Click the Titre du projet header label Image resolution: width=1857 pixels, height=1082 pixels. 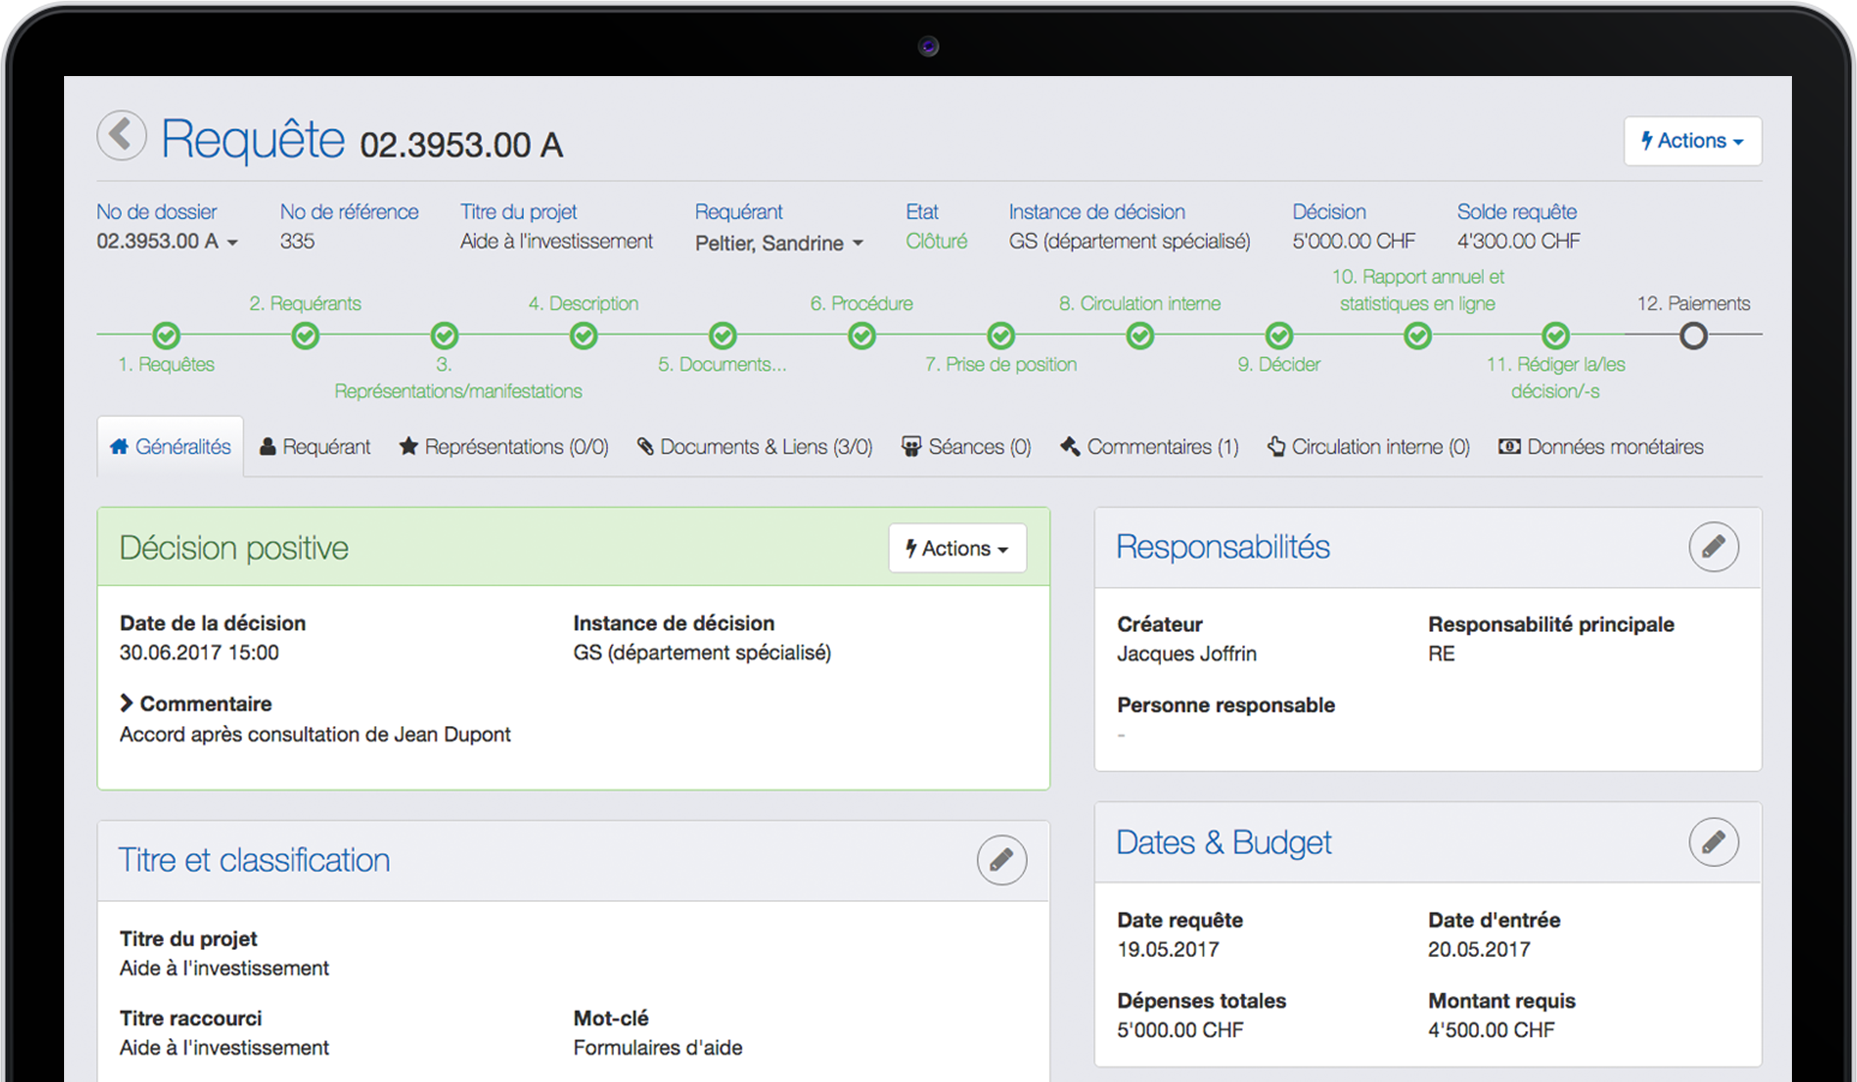(x=518, y=212)
